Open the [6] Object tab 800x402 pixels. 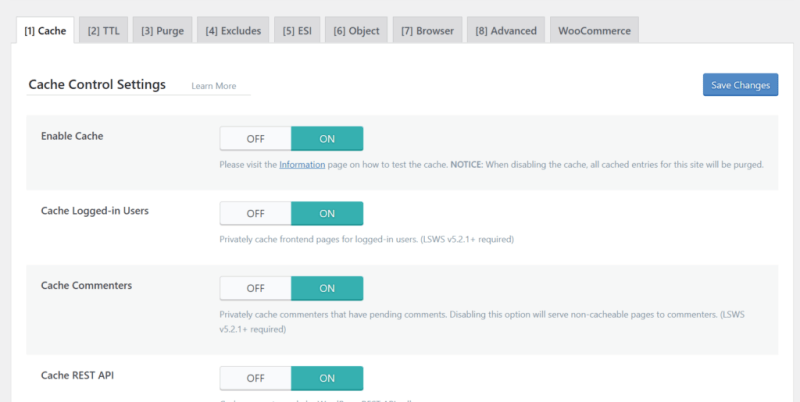coord(356,31)
